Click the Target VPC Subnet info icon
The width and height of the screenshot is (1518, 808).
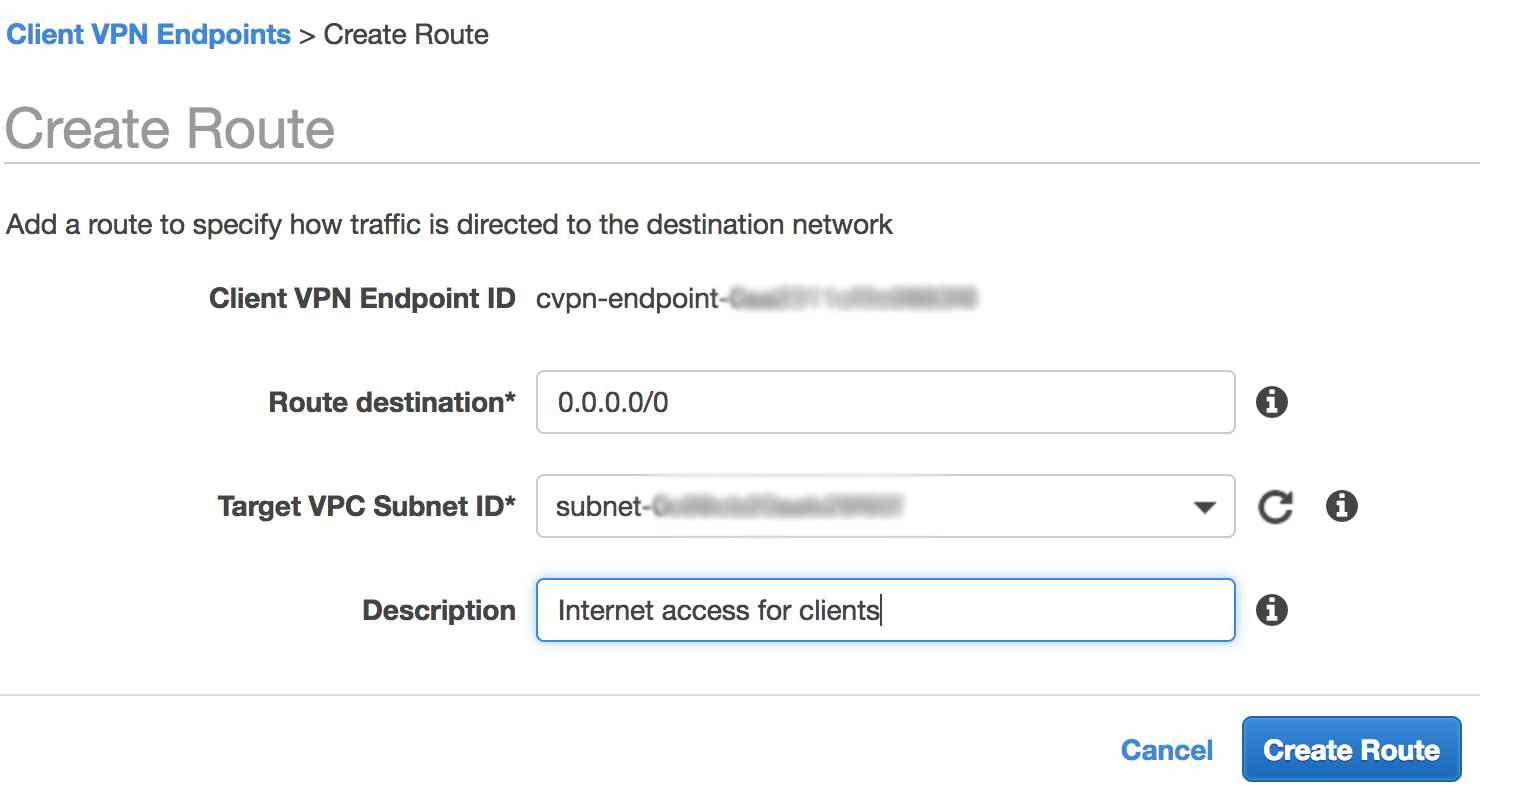[x=1341, y=506]
